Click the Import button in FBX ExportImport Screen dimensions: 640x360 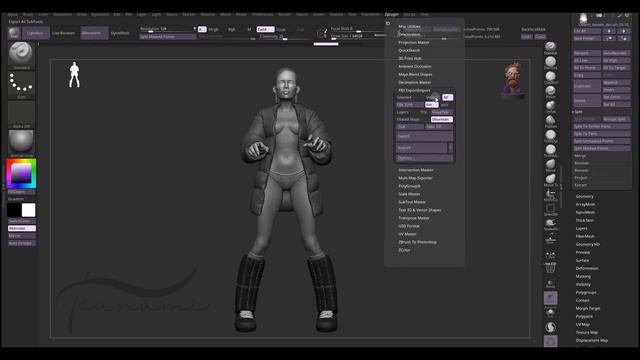click(422, 148)
